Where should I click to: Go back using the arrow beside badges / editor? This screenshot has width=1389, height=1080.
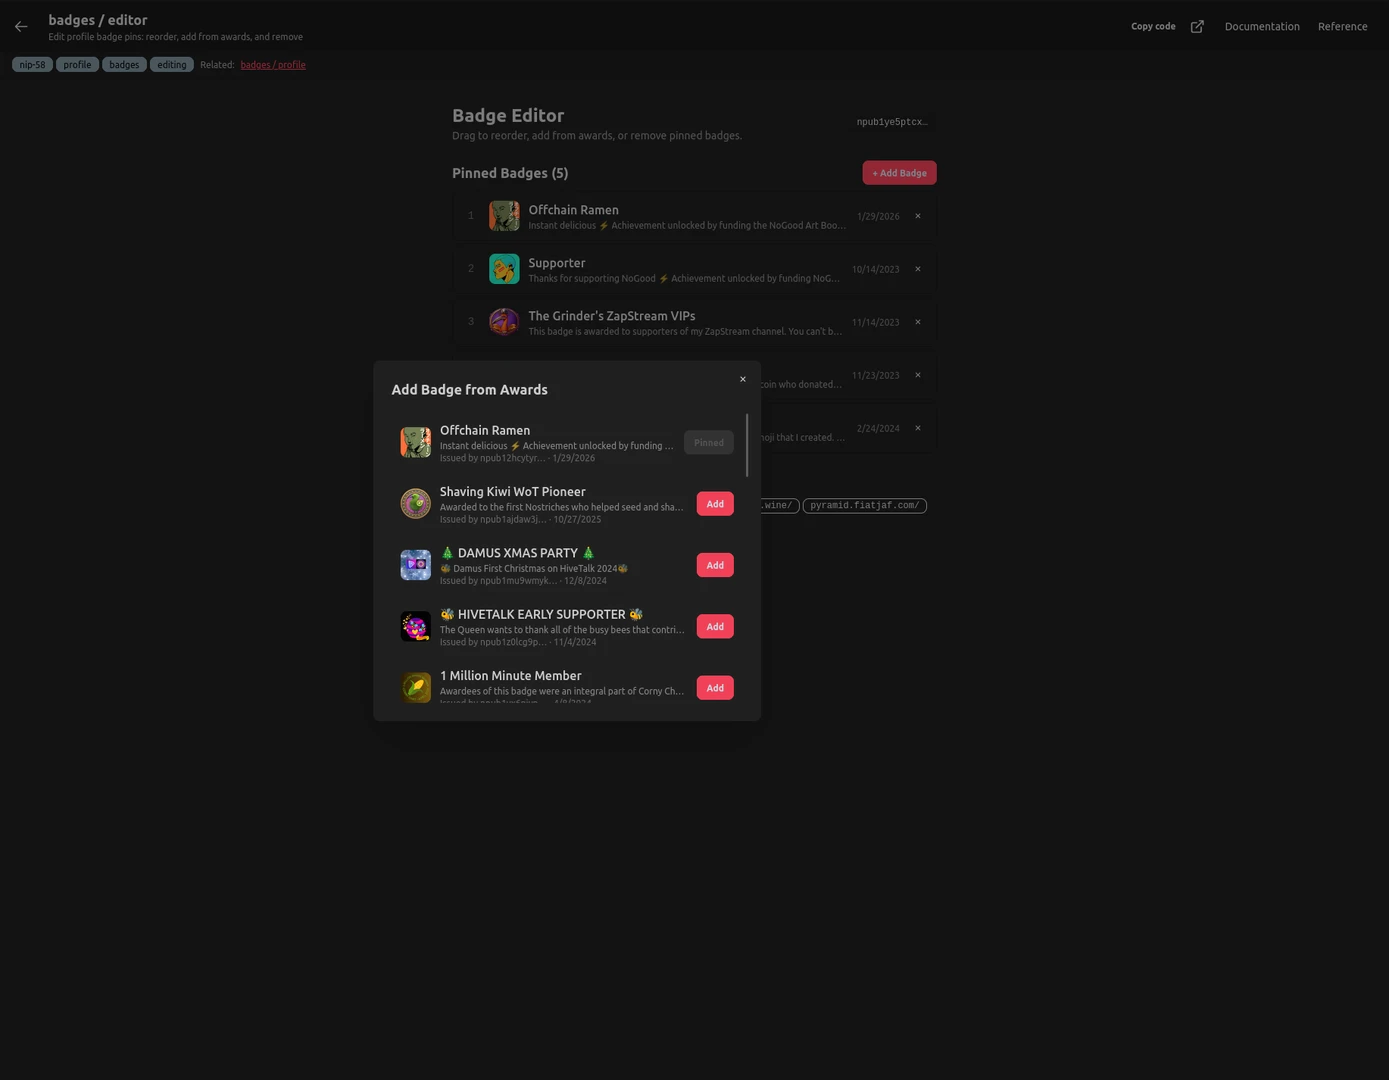pyautogui.click(x=21, y=27)
